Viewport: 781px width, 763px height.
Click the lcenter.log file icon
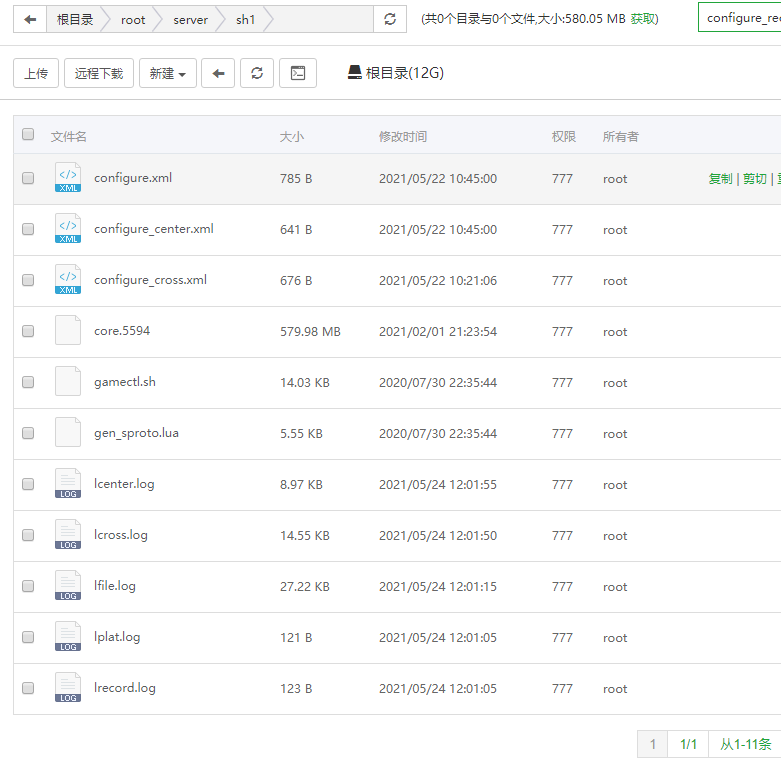click(x=68, y=484)
